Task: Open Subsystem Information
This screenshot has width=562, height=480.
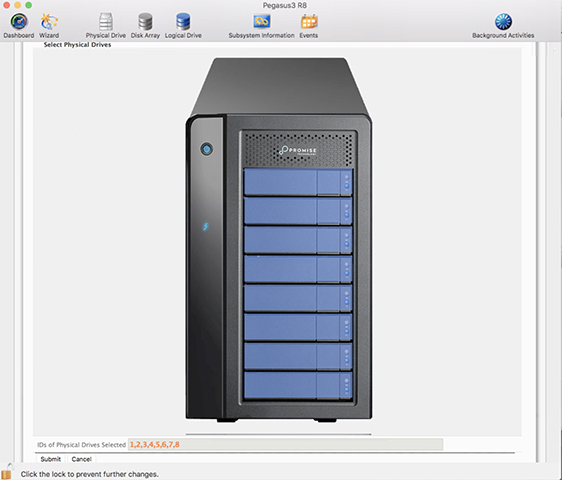Action: pyautogui.click(x=261, y=26)
